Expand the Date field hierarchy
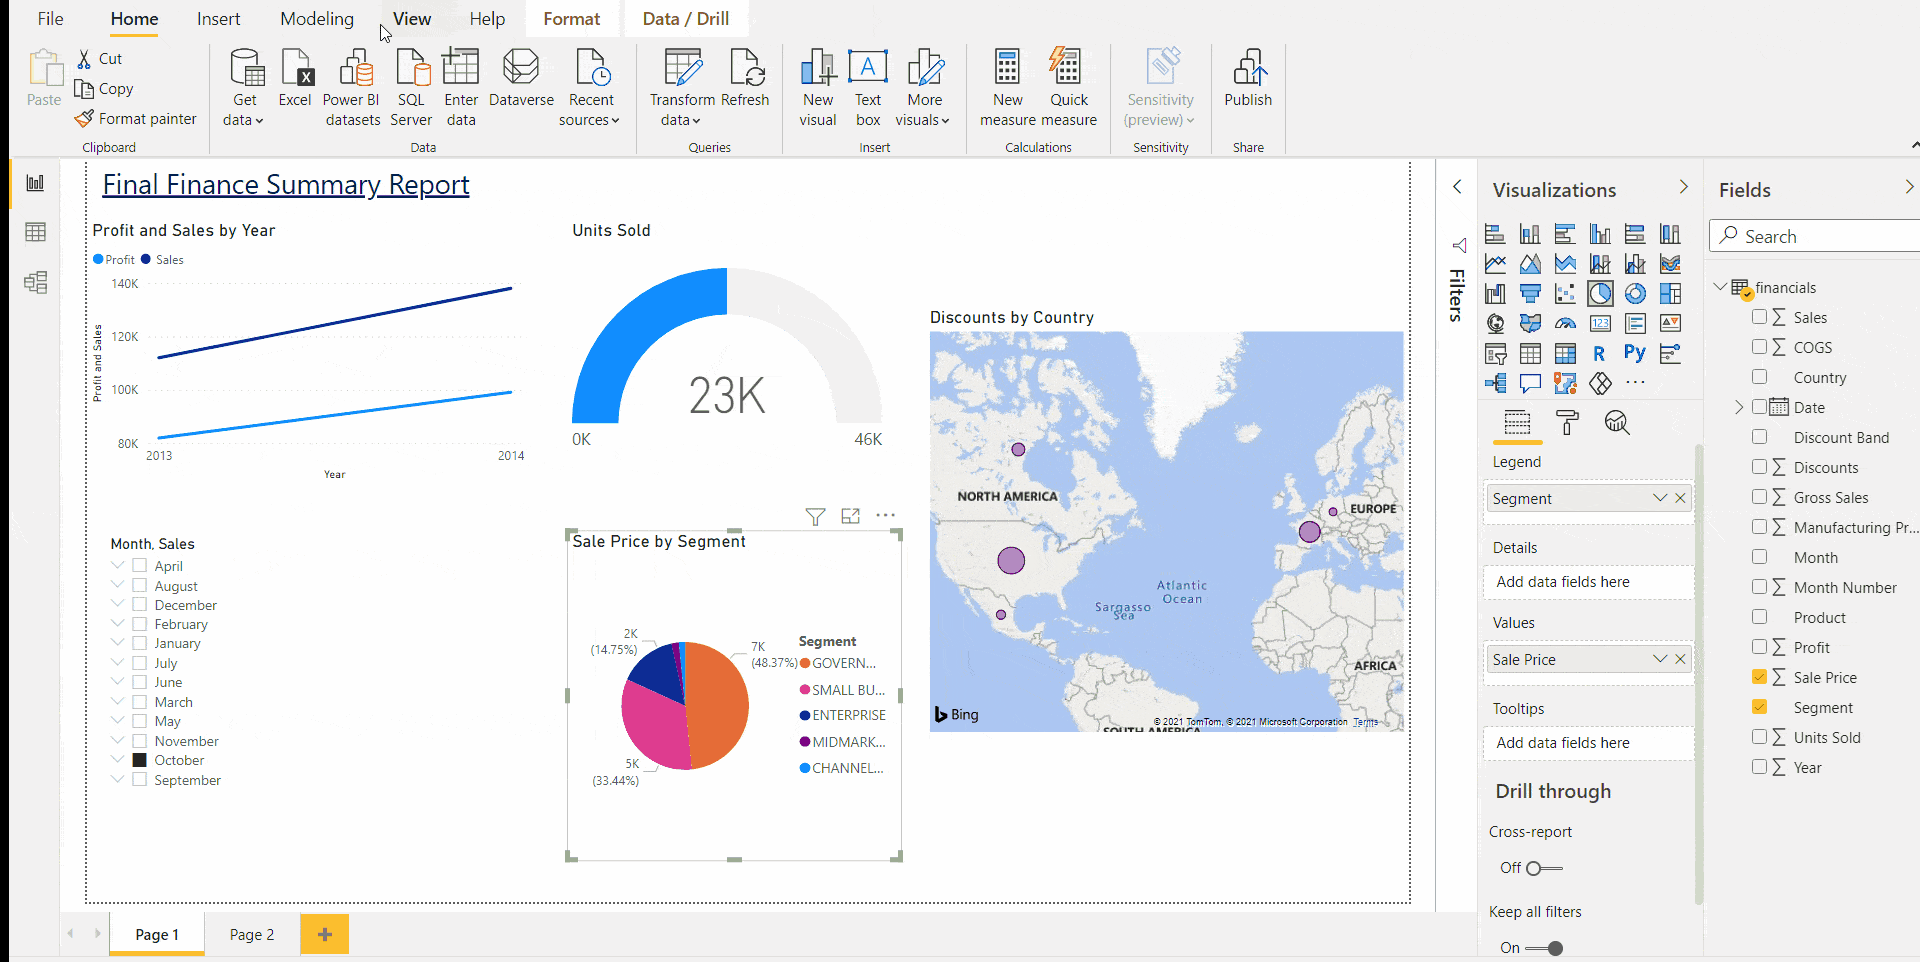 point(1739,407)
